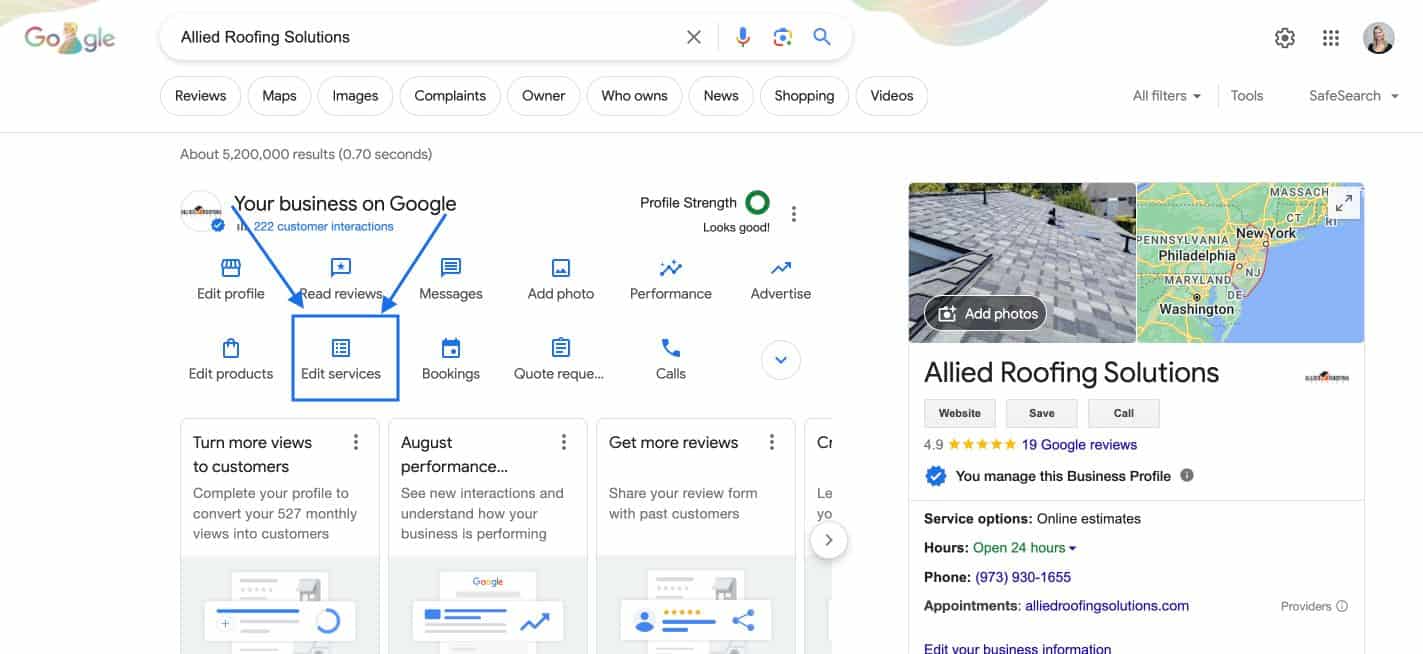Viewport: 1423px width, 654px height.
Task: Select the Complaints filter chip
Action: click(x=450, y=96)
